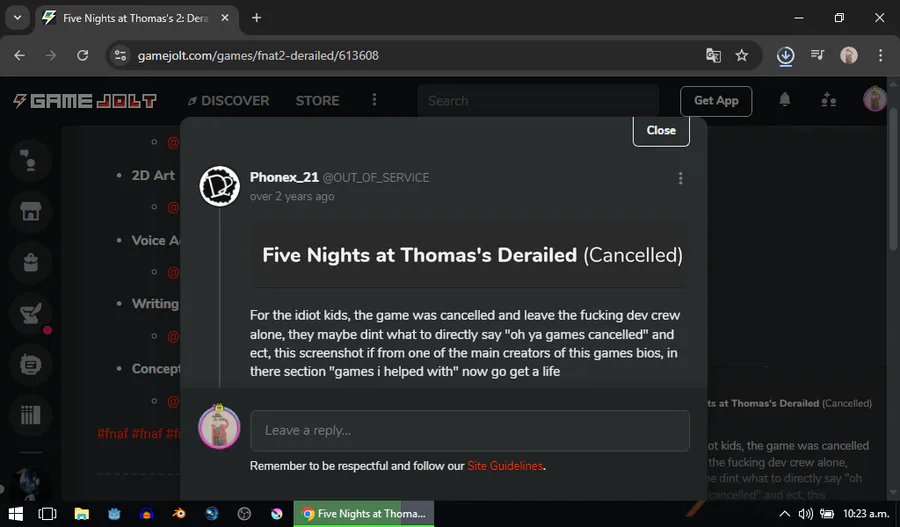Open the Store page
The image size is (900, 527).
(317, 101)
